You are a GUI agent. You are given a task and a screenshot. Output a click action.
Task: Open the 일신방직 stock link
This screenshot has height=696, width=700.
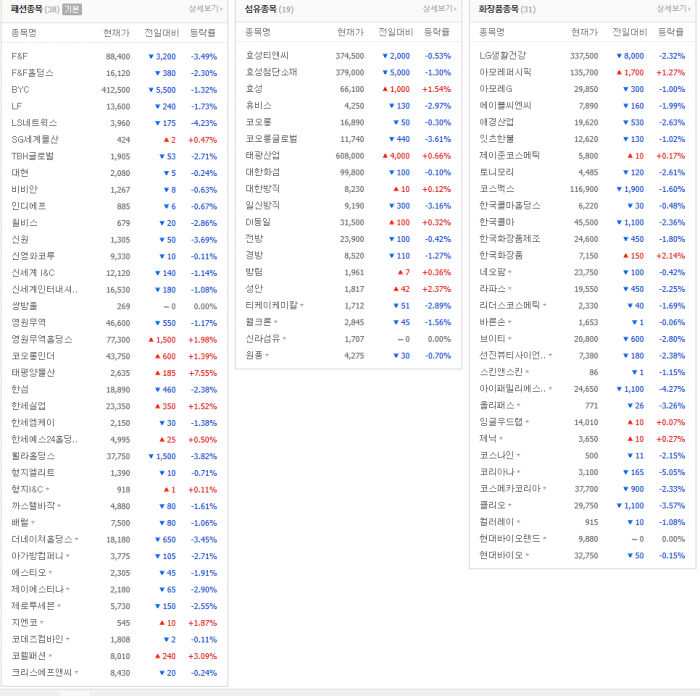(x=263, y=205)
